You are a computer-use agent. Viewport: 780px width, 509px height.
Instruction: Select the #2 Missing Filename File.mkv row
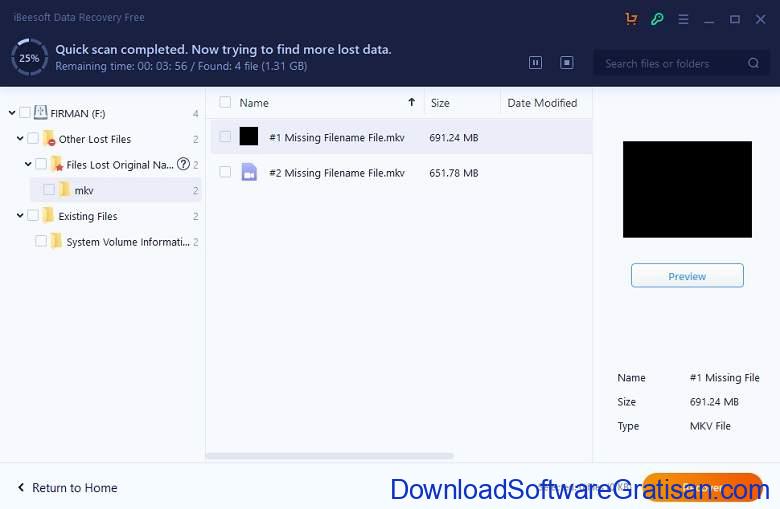coord(401,173)
